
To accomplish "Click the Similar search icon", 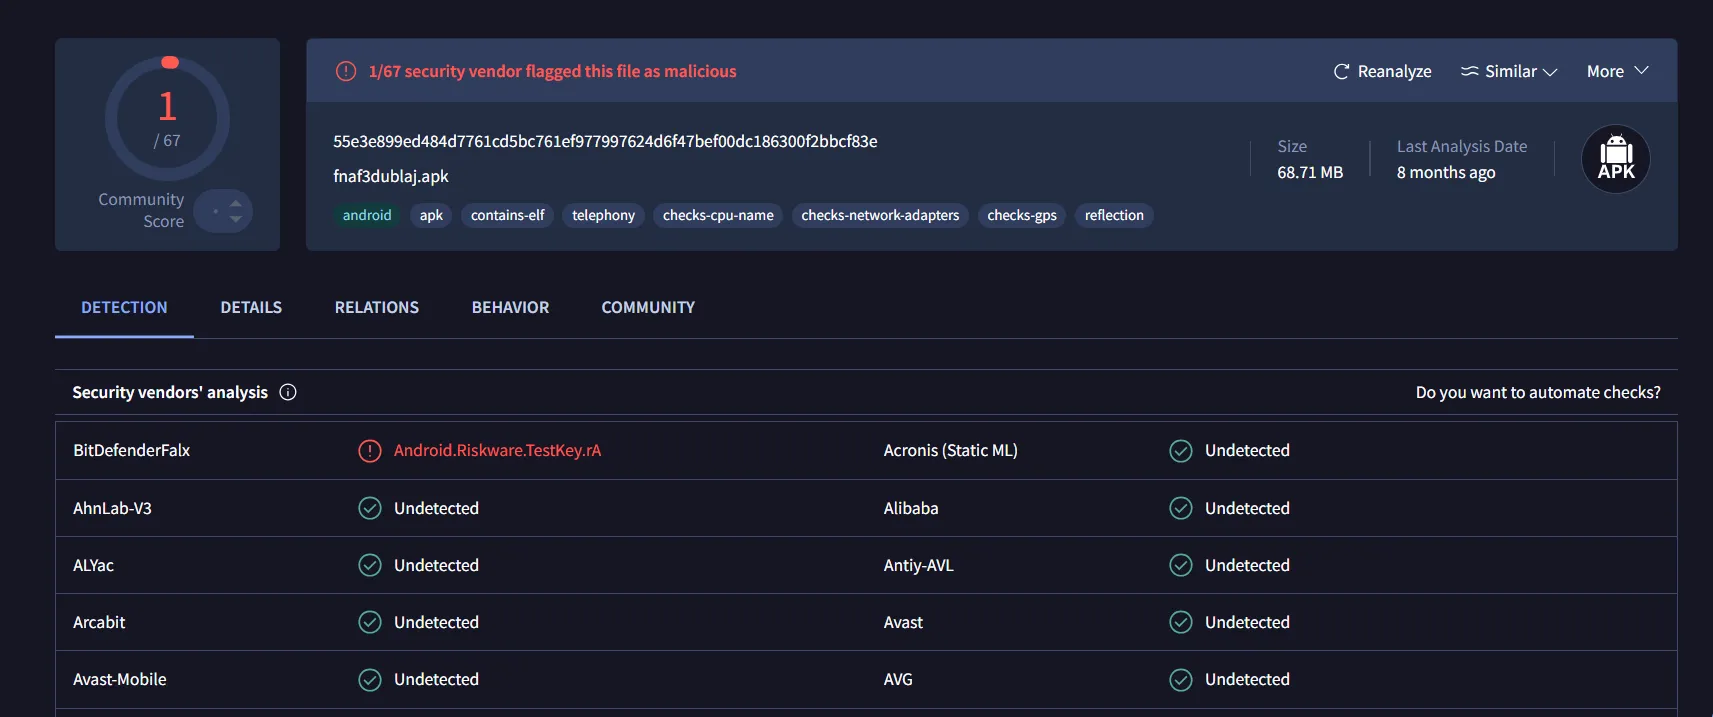I will point(1469,72).
